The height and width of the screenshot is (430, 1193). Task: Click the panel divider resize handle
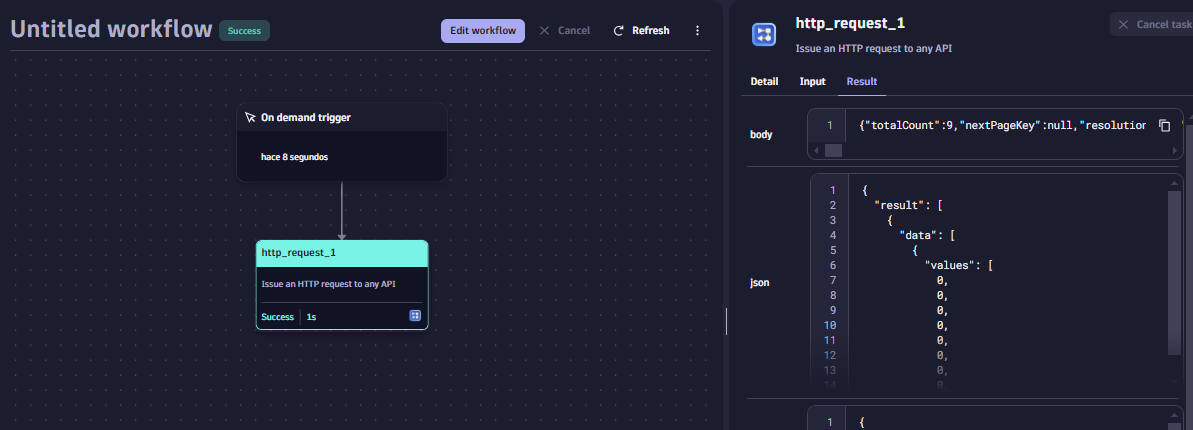click(726, 320)
